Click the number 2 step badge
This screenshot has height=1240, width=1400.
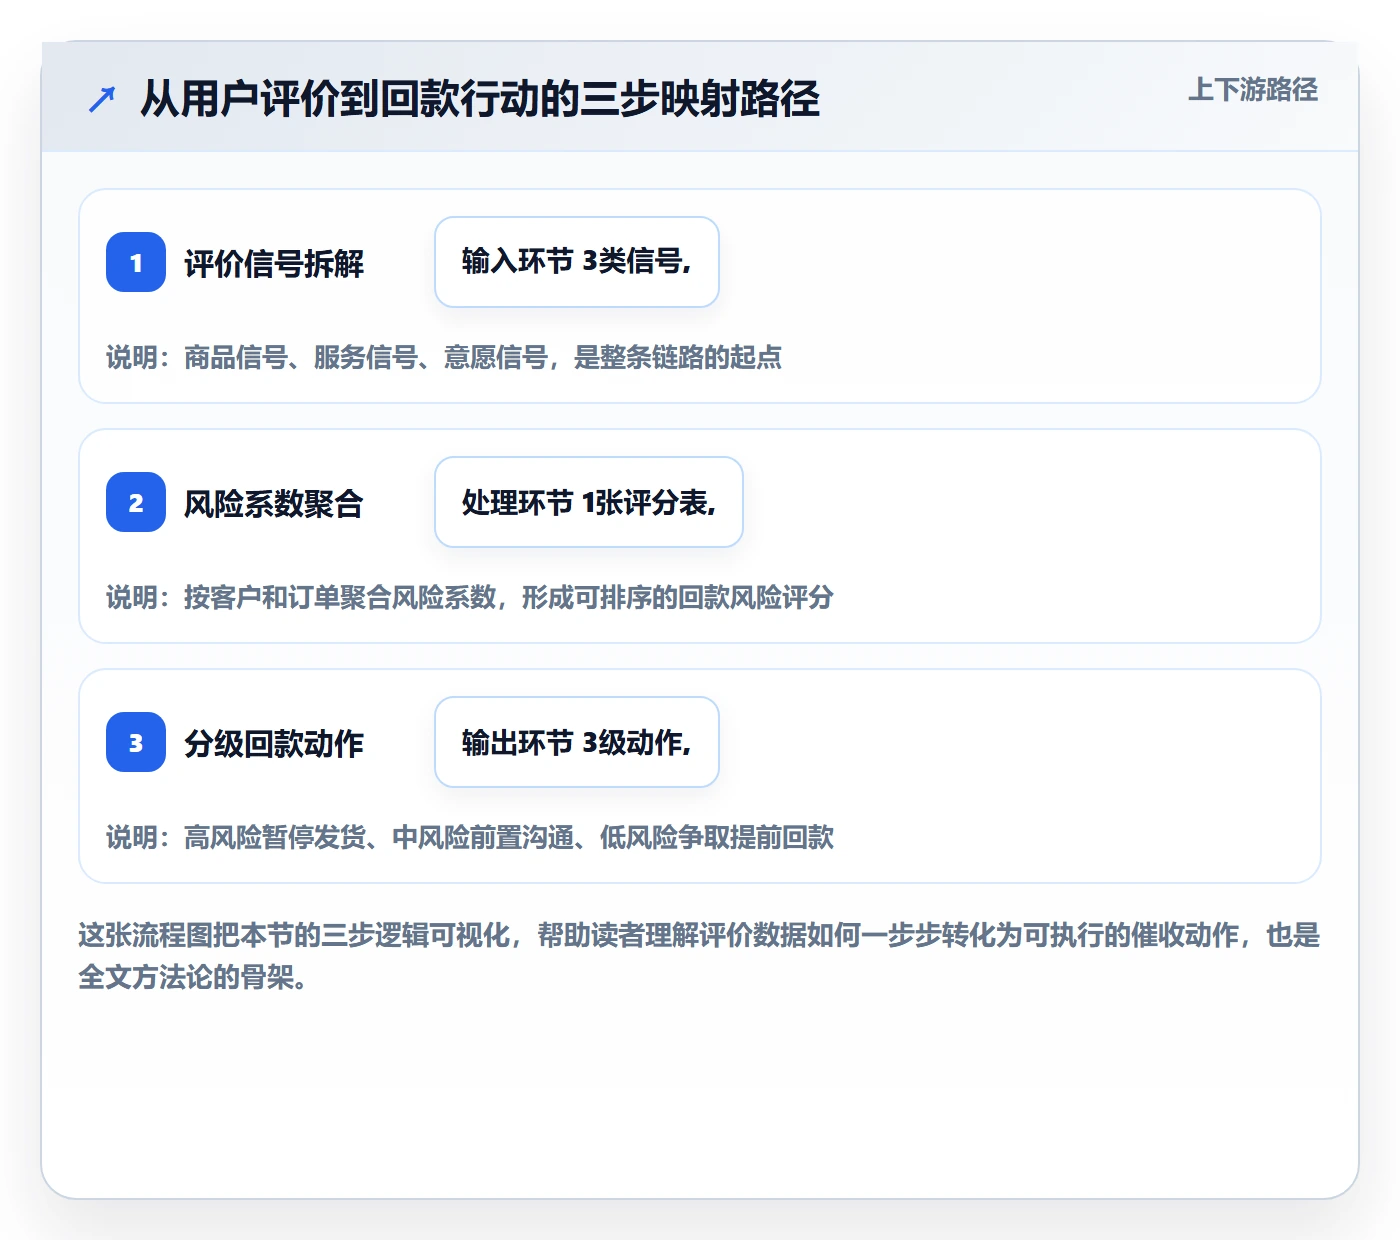click(136, 502)
